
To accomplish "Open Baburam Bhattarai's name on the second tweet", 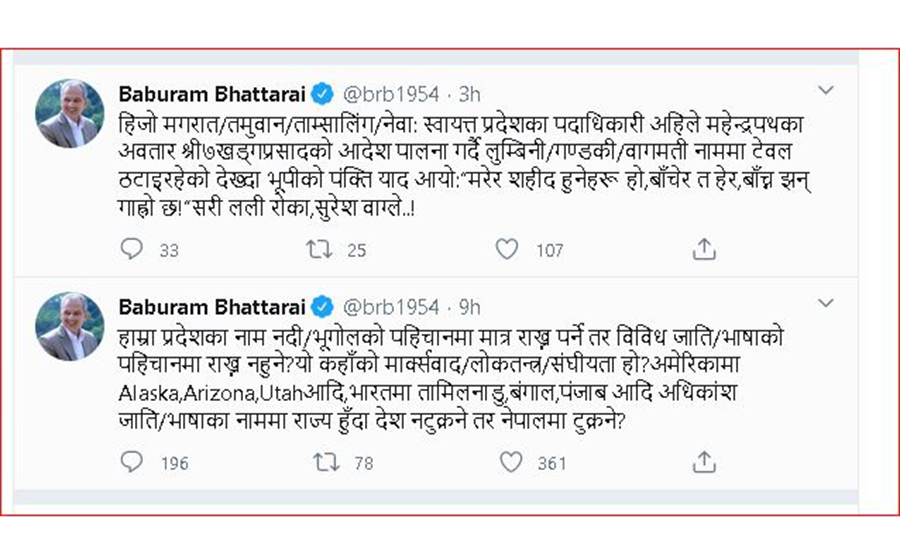I will [213, 307].
